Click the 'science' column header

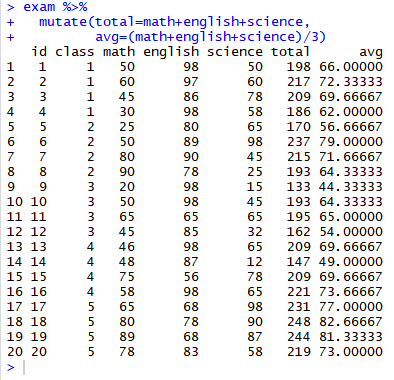[x=235, y=52]
